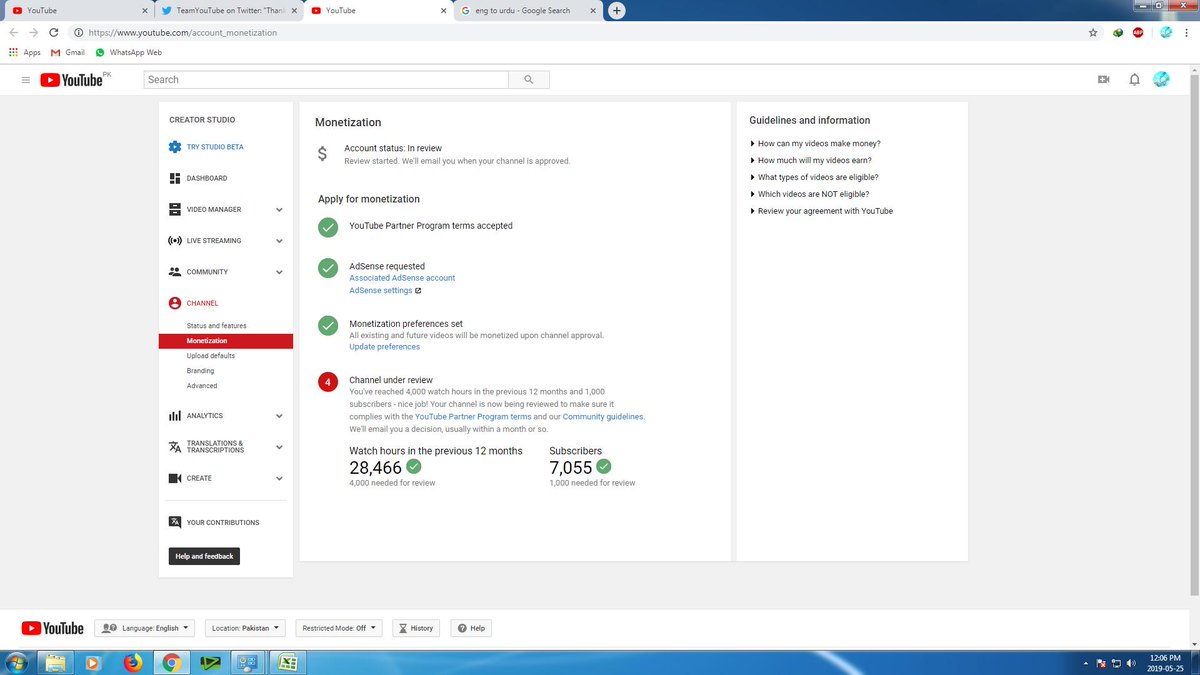The image size is (1200, 675).
Task: Click the Dashboard icon in sidebar
Action: tap(175, 178)
